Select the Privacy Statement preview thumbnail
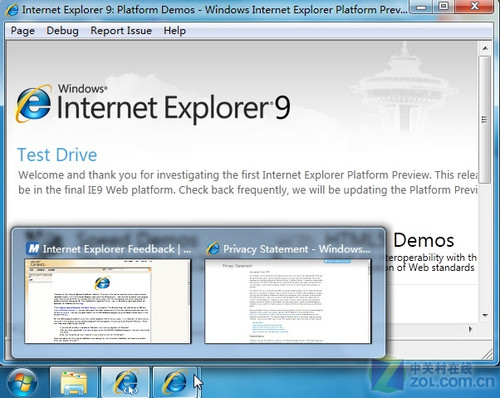This screenshot has height=398, width=500. pyautogui.click(x=288, y=301)
